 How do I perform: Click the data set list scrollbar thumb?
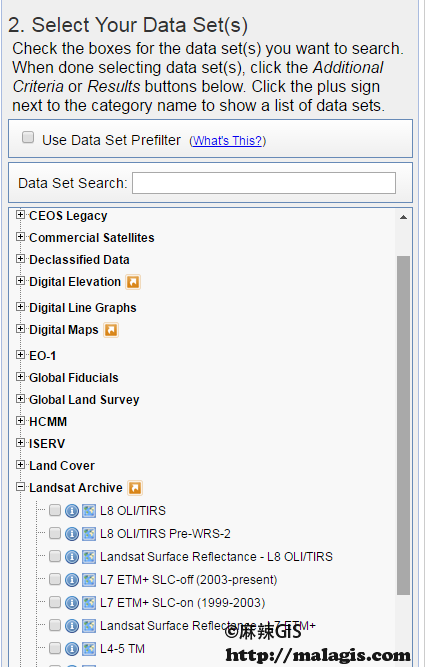tap(403, 425)
